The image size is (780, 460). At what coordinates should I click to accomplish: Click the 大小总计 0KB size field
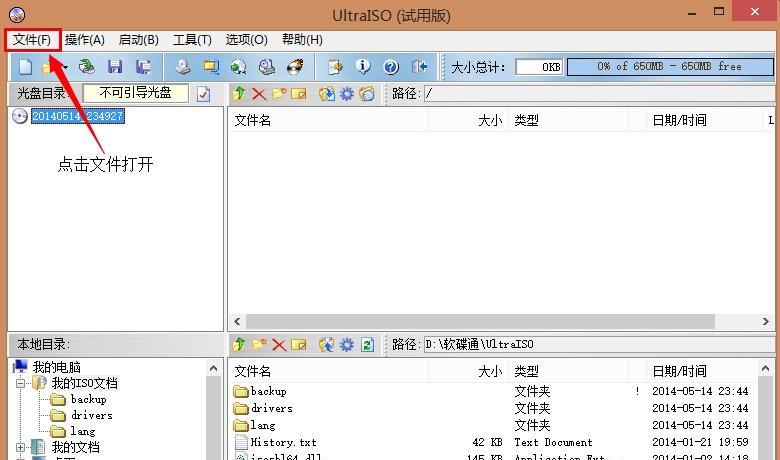click(539, 67)
